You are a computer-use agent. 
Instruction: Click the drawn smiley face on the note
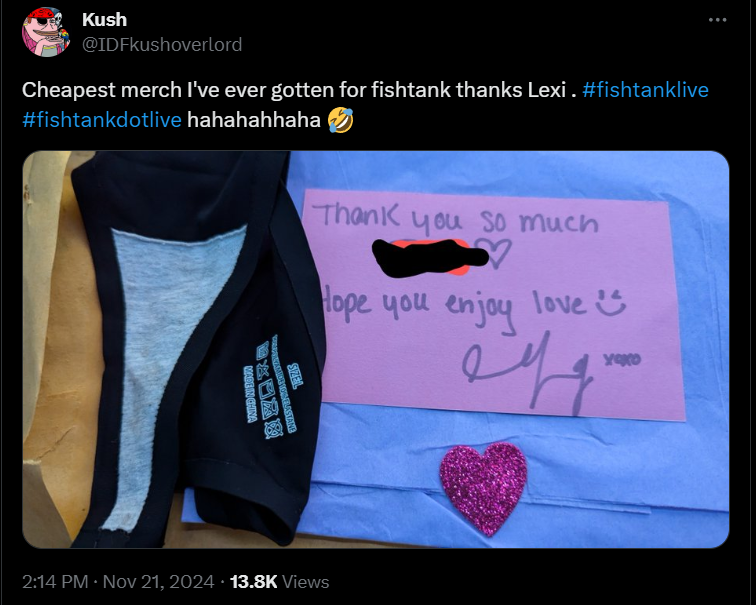tap(609, 303)
